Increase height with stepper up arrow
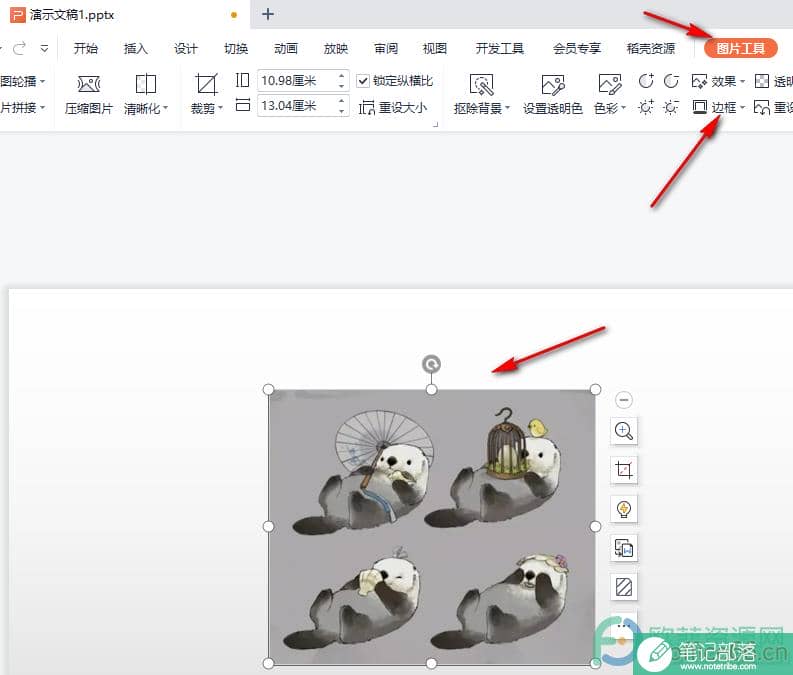 pyautogui.click(x=342, y=76)
